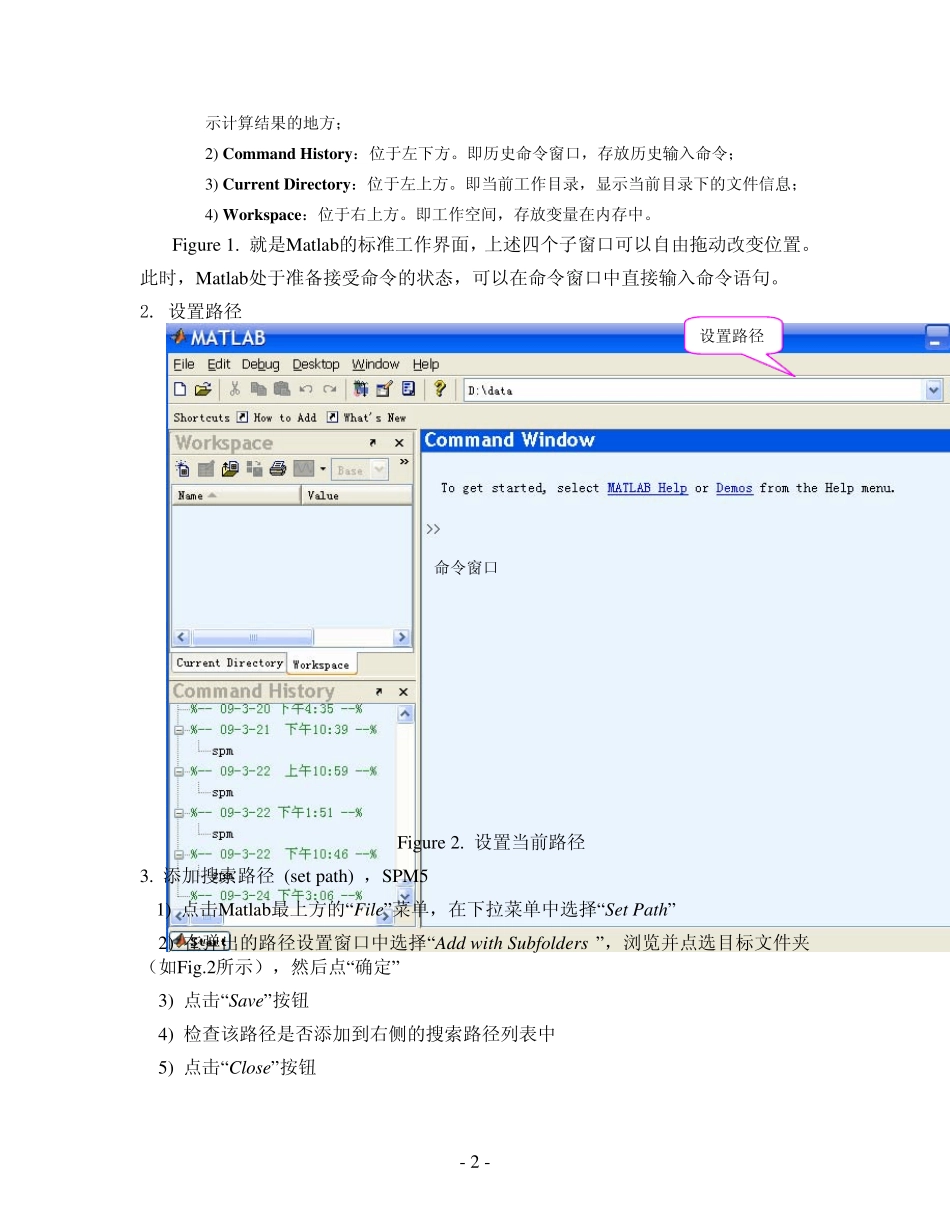Click the New M-file toolbar icon
Screen dimensions: 950x1230
click(x=180, y=389)
